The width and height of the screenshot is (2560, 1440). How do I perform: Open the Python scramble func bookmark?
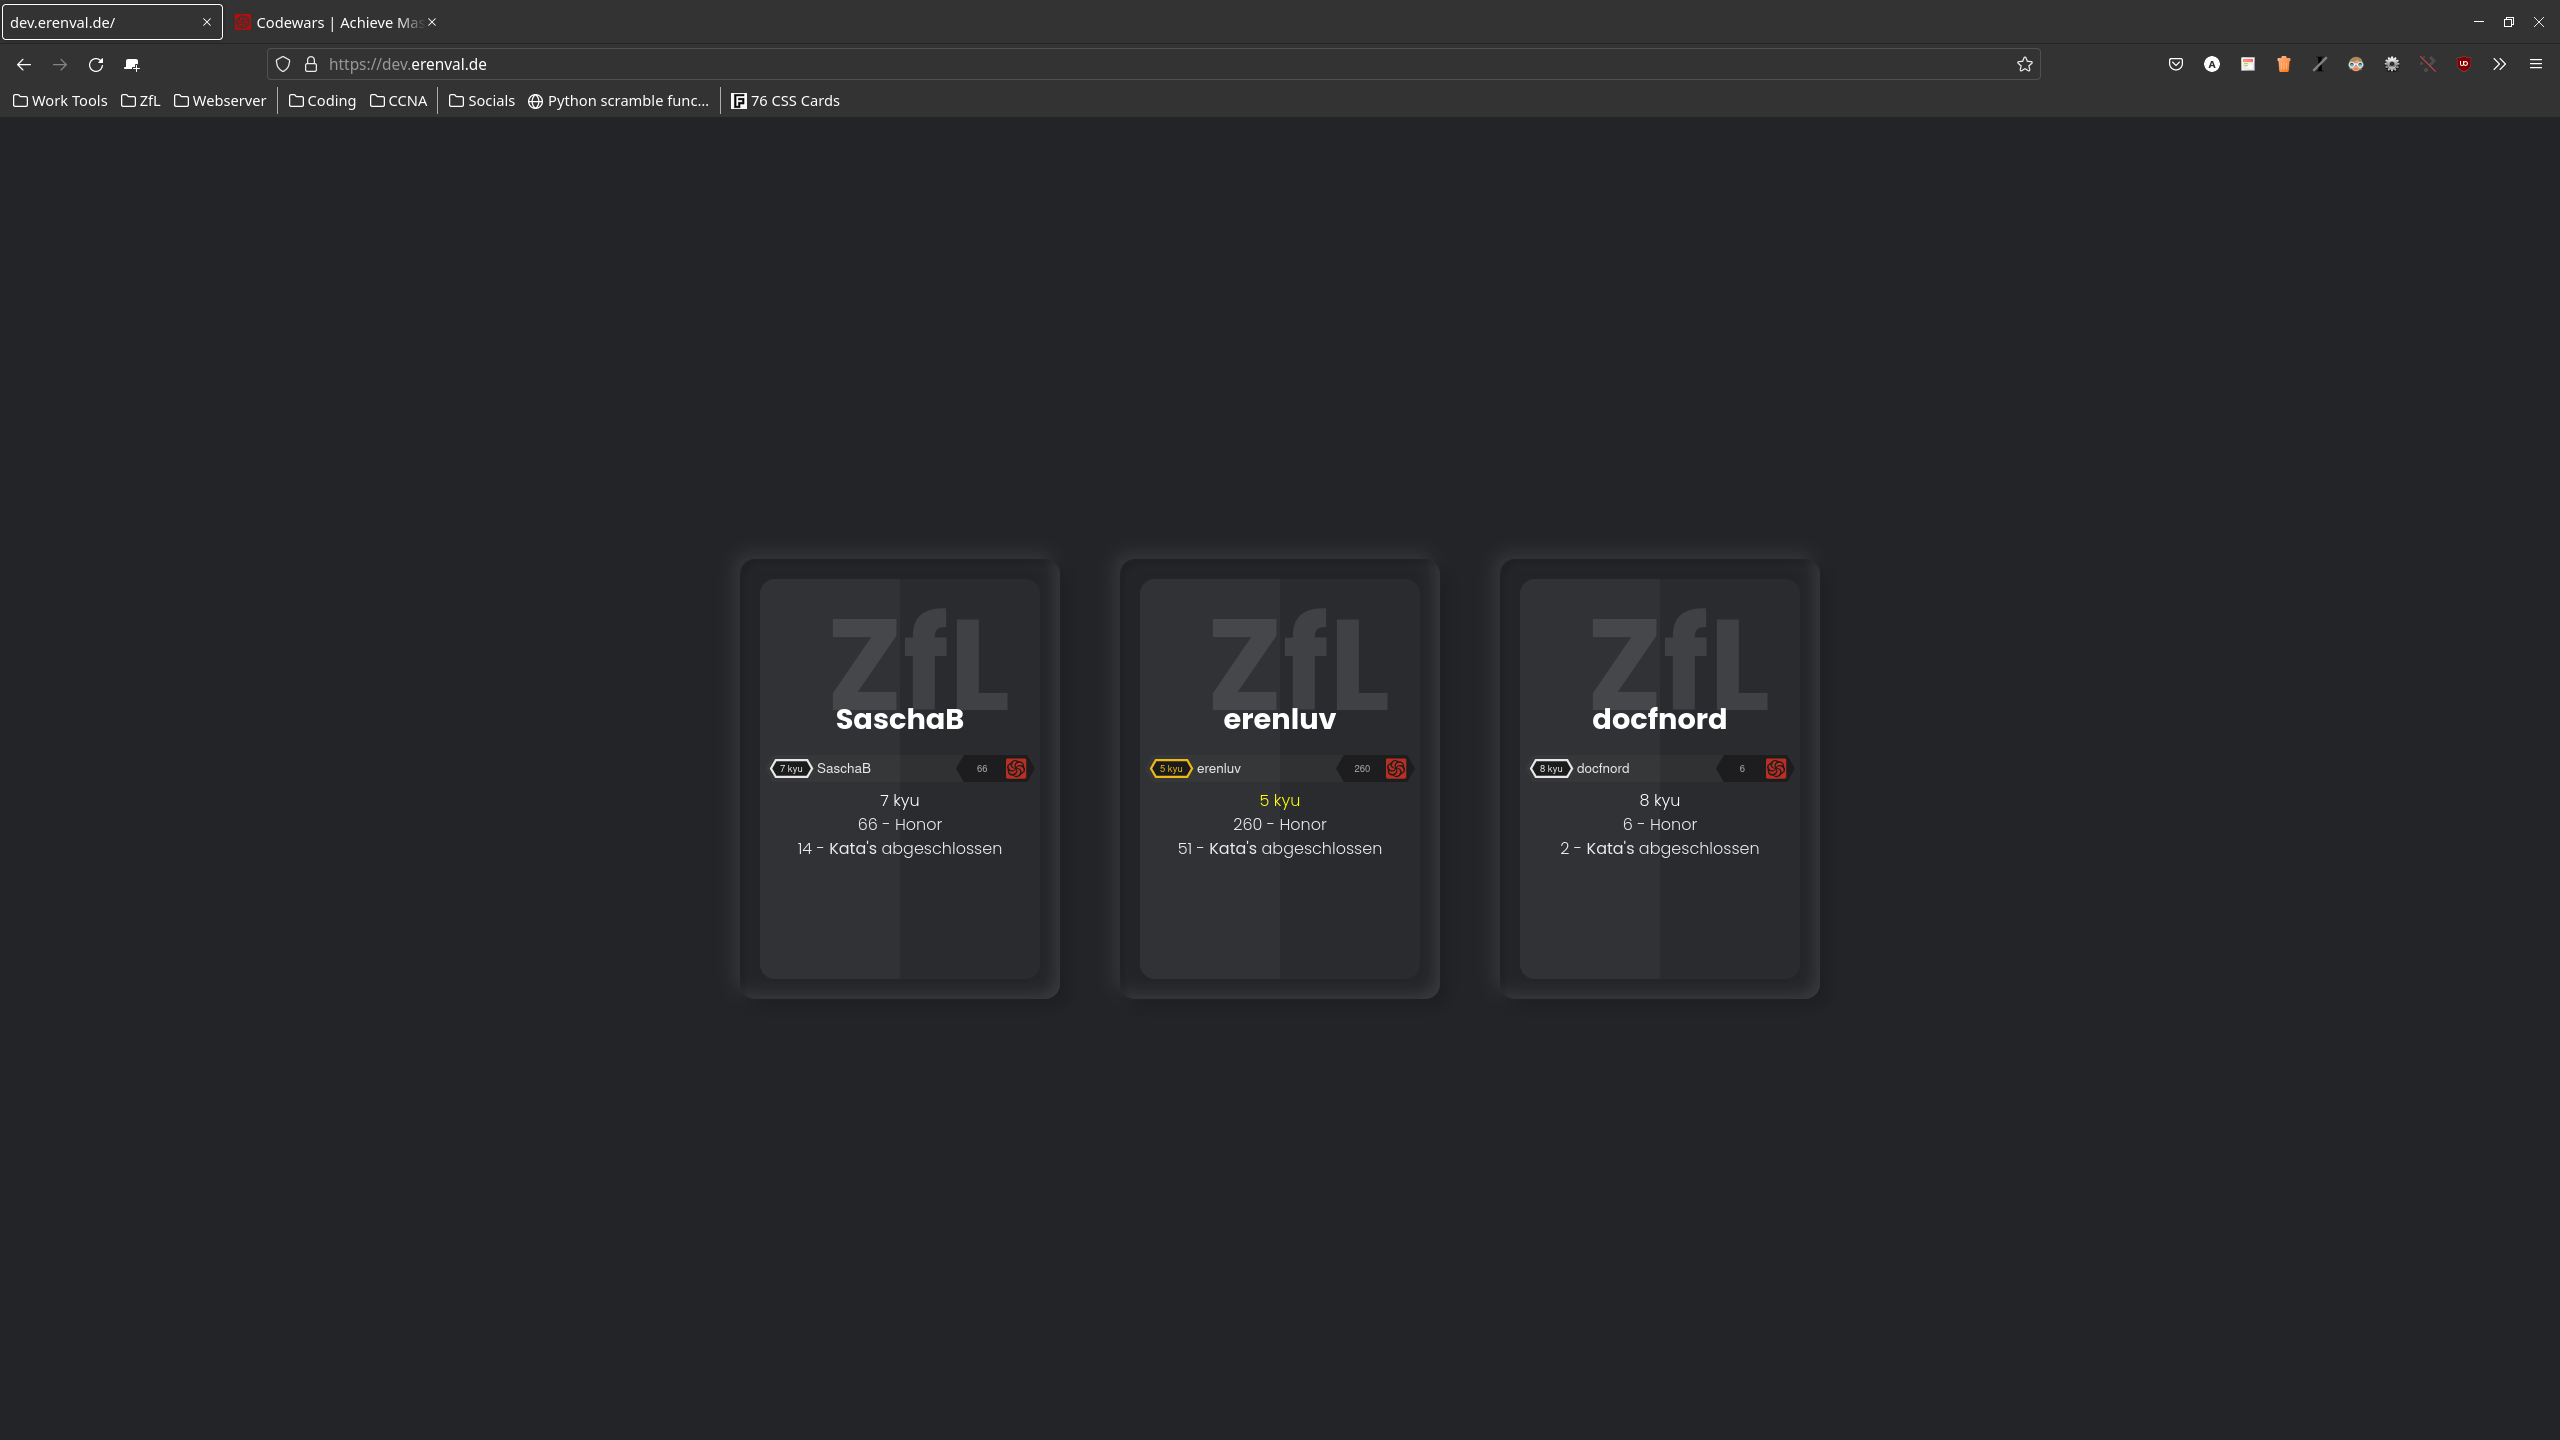point(618,101)
